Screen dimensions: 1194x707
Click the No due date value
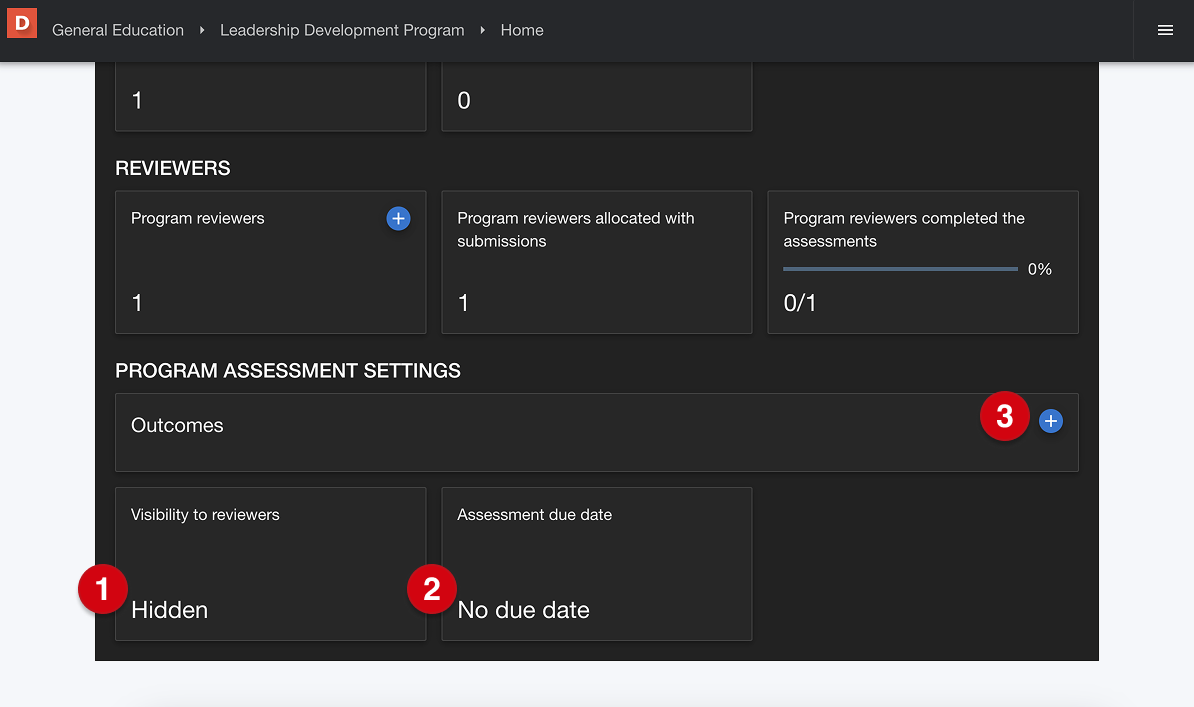click(x=523, y=609)
